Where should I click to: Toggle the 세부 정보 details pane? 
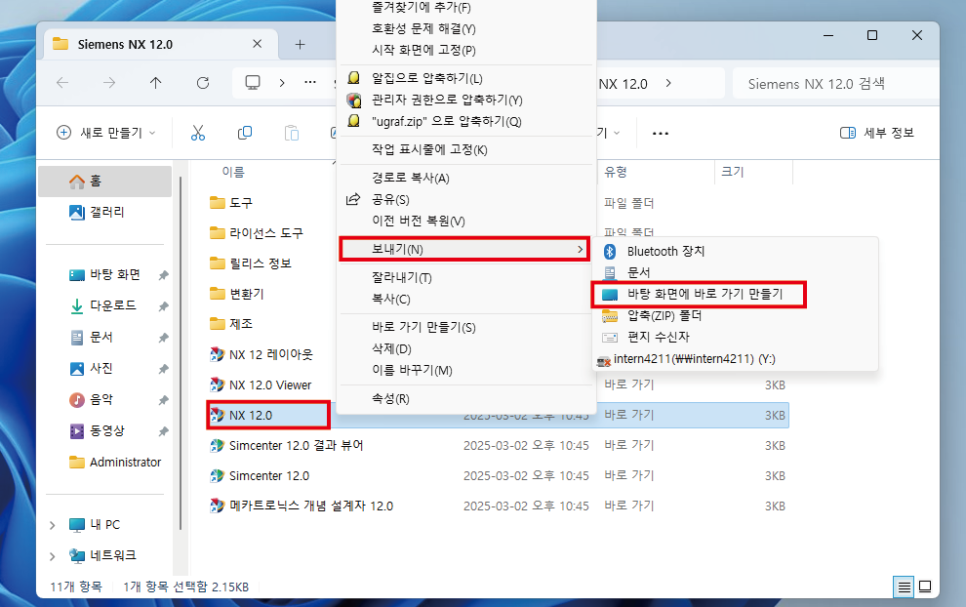(877, 132)
